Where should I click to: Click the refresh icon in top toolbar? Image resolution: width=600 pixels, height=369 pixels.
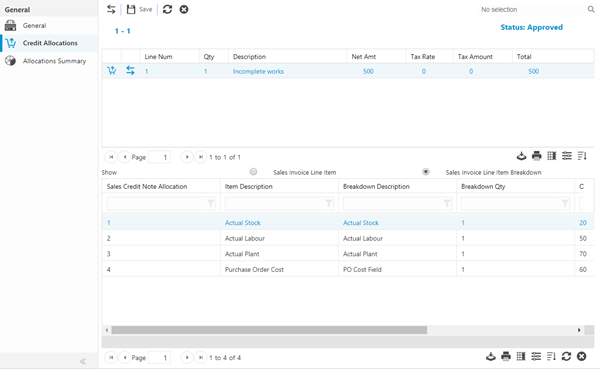click(167, 9)
